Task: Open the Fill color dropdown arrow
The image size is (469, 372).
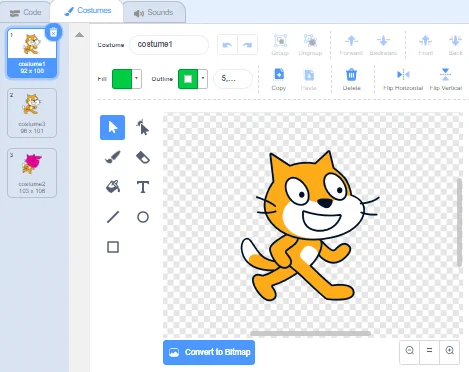Action: tap(136, 79)
